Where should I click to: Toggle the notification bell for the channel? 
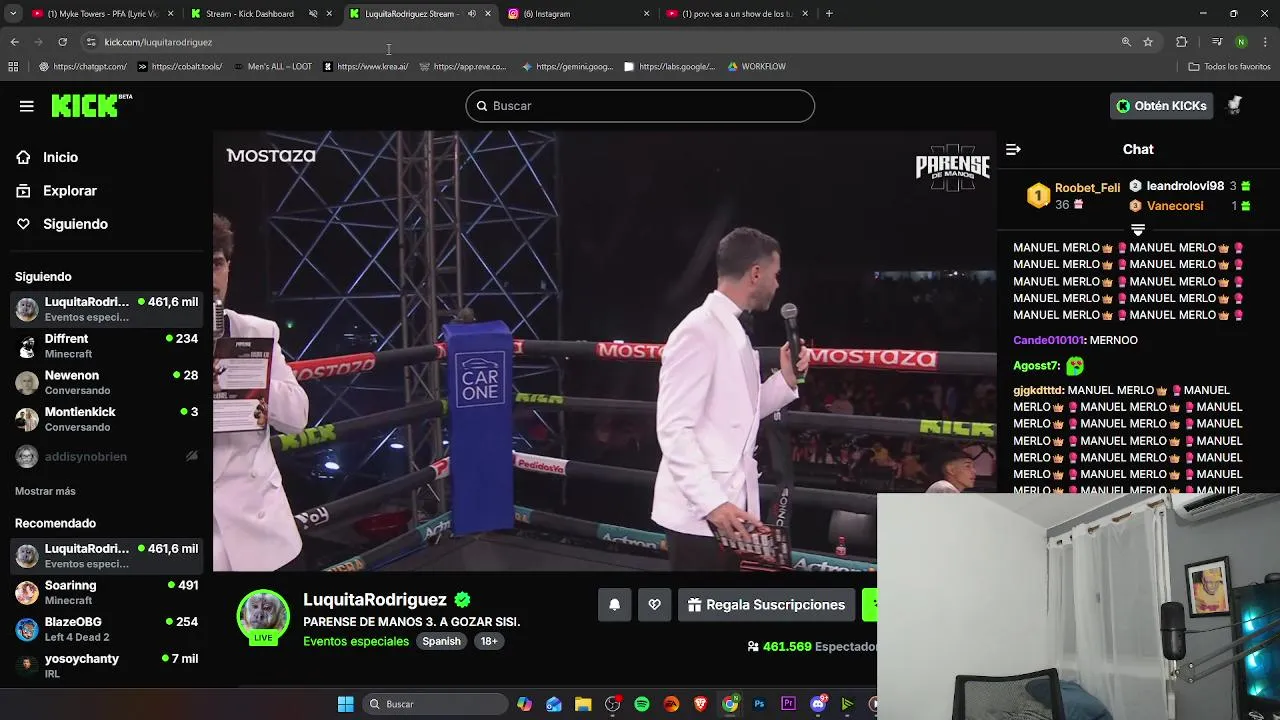(x=615, y=605)
